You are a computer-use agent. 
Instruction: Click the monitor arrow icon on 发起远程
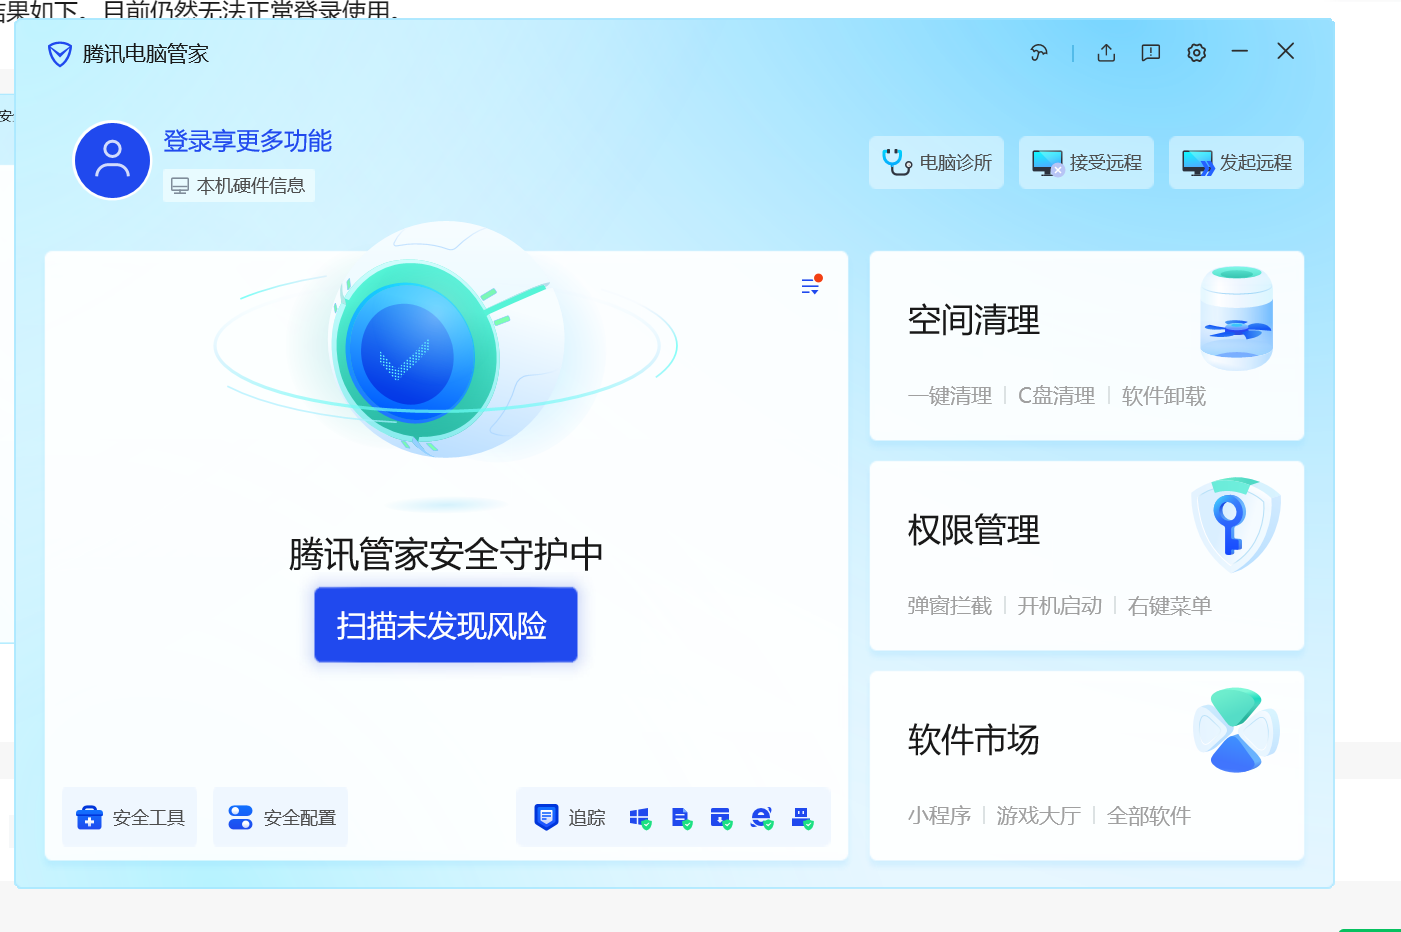tap(1197, 162)
